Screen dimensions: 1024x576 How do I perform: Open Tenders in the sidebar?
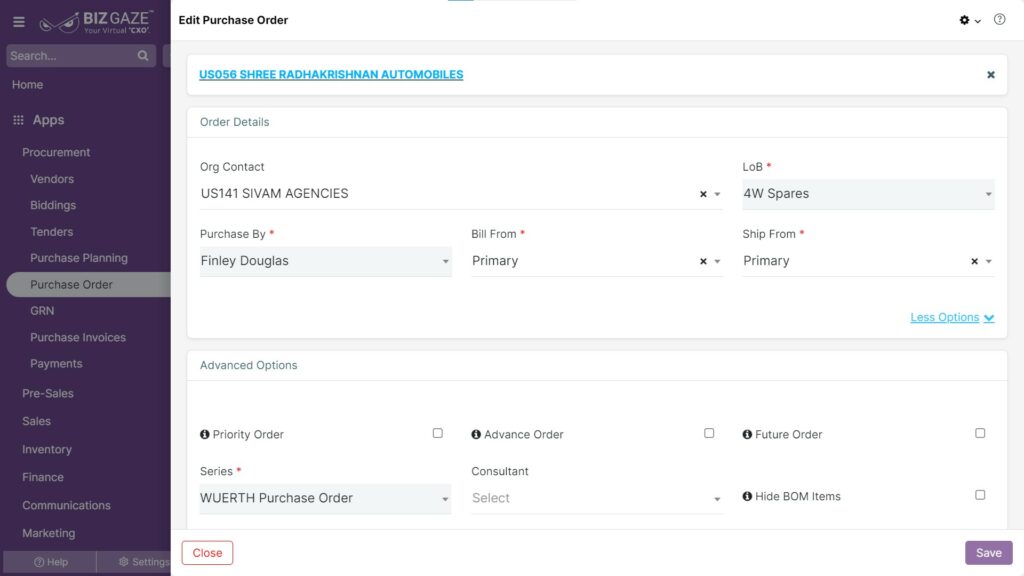[x=52, y=232]
